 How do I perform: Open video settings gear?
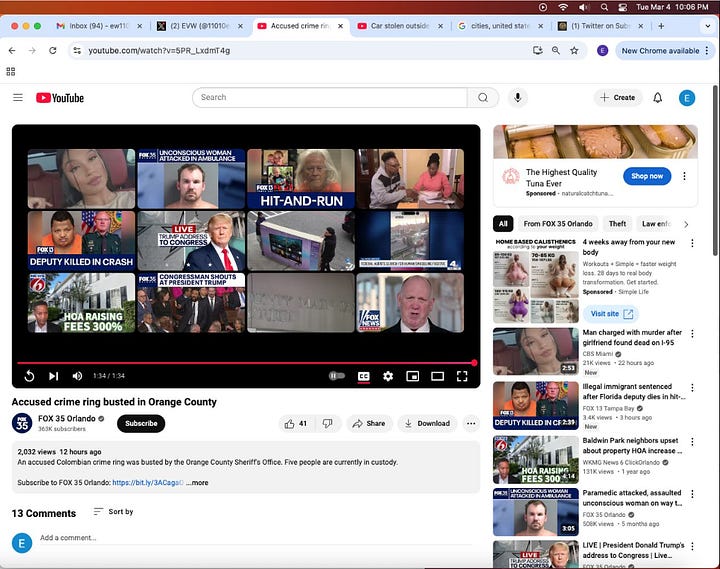tap(388, 376)
